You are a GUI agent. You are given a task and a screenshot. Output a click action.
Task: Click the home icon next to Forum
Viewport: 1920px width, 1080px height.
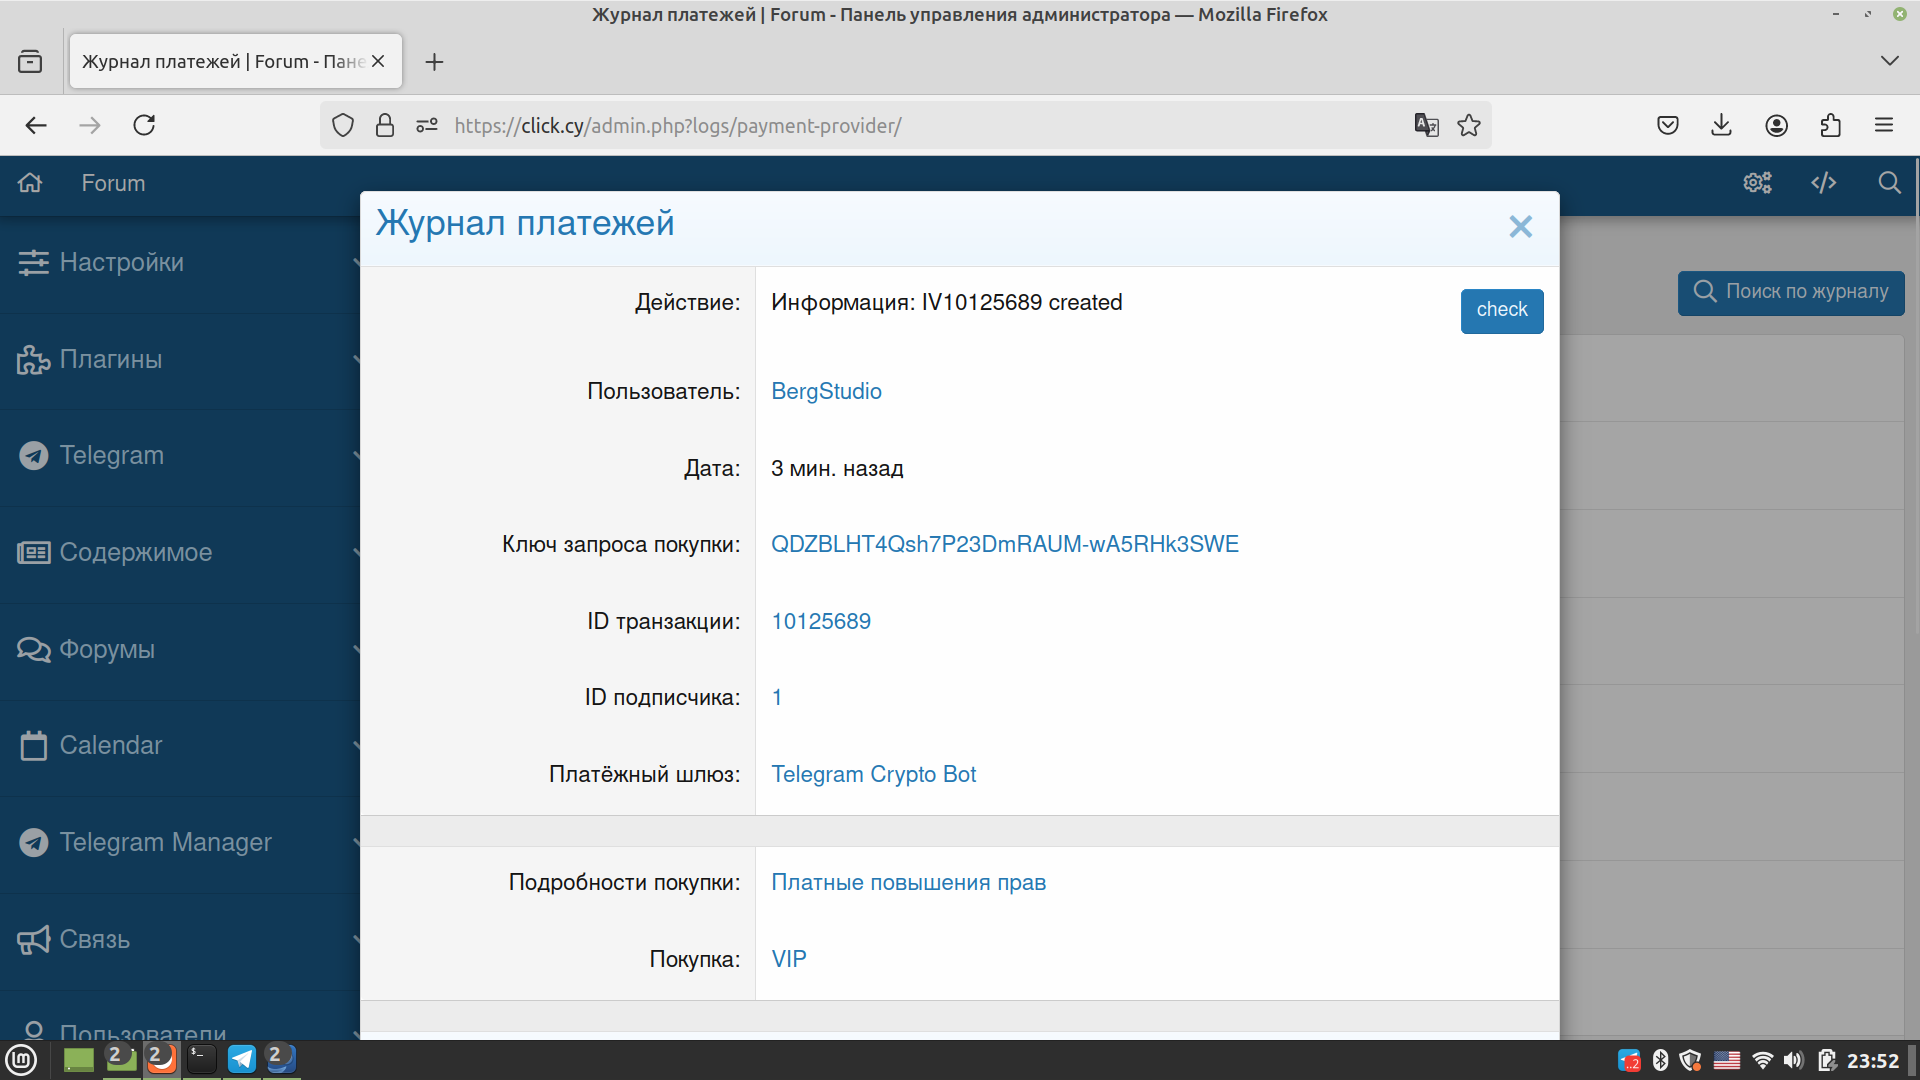tap(30, 183)
